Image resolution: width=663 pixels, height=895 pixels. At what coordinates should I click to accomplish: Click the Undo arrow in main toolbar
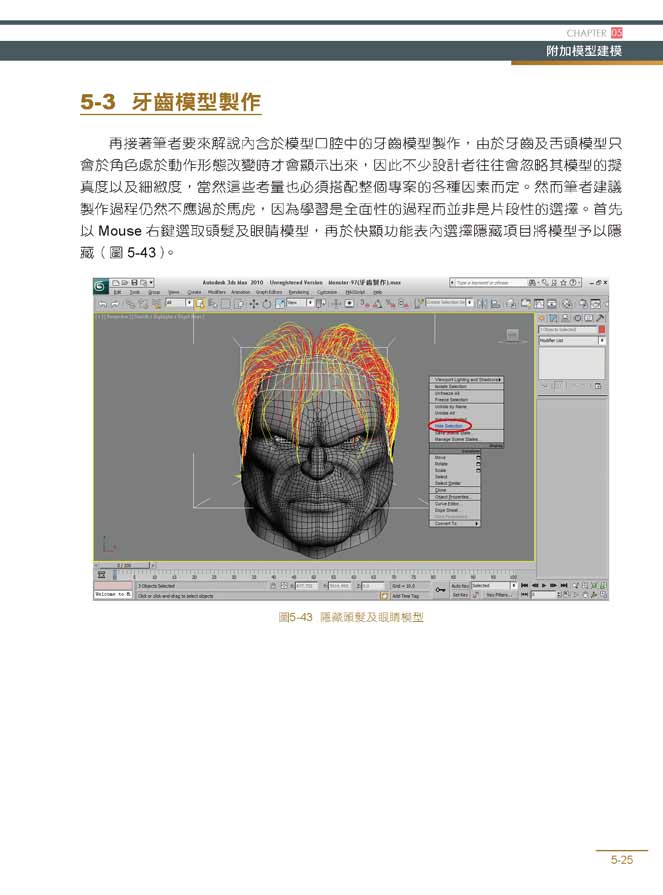pos(103,304)
